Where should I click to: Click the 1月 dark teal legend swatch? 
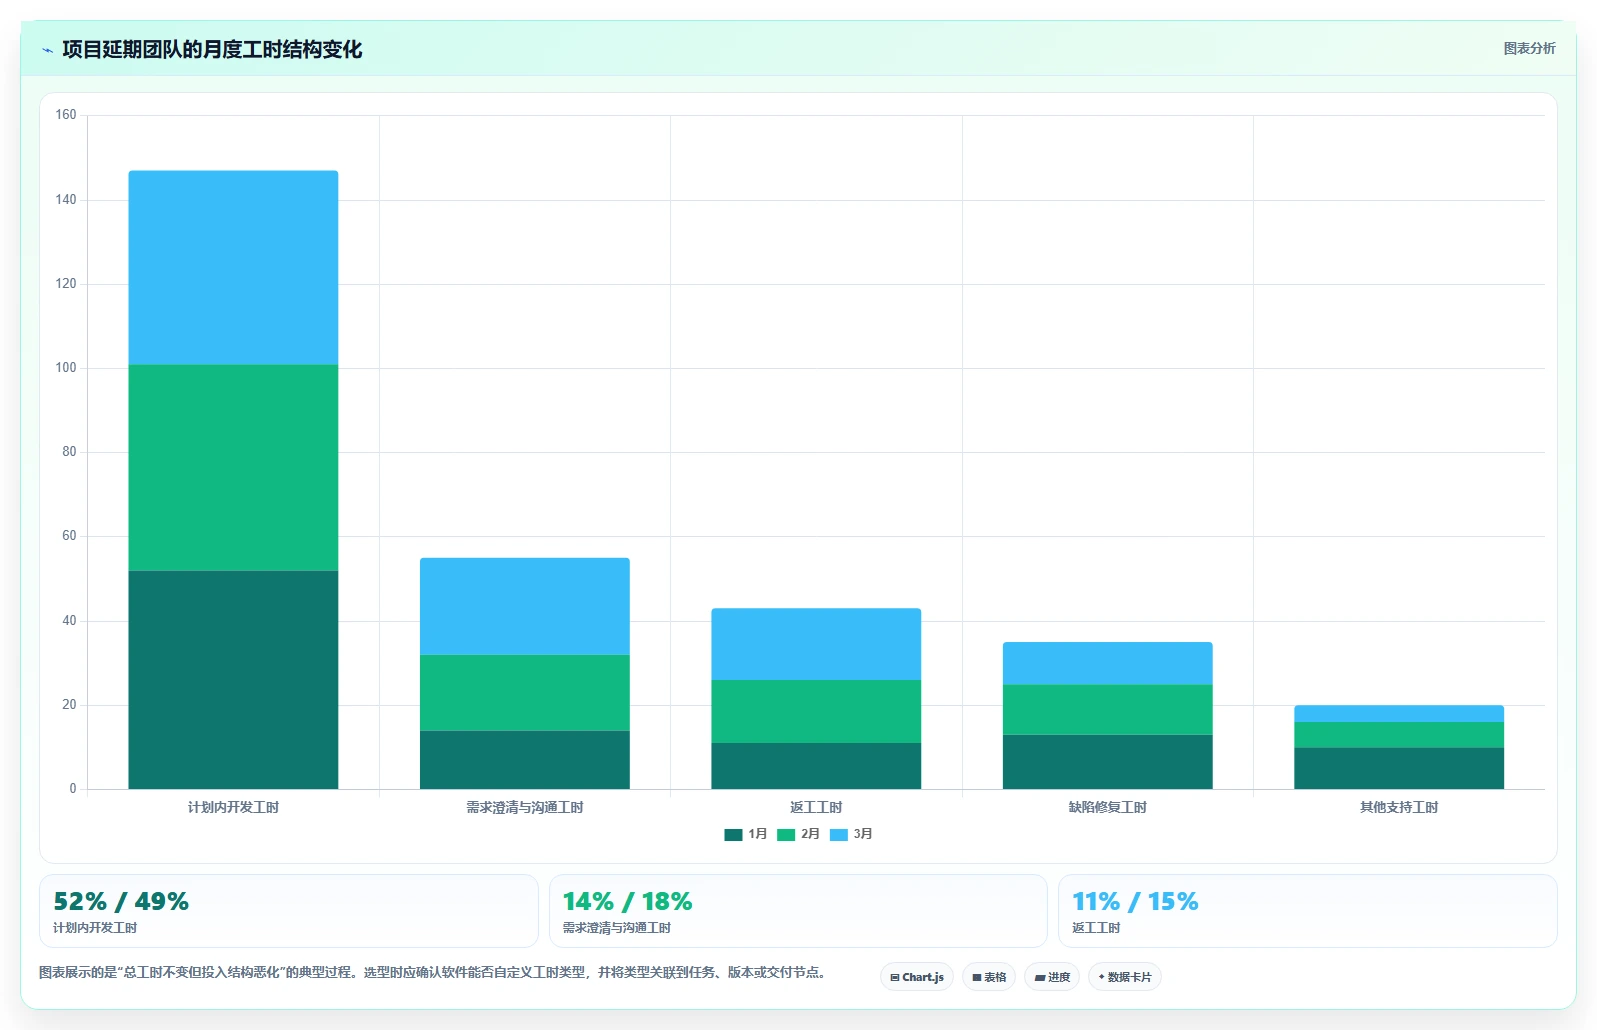pyautogui.click(x=733, y=835)
